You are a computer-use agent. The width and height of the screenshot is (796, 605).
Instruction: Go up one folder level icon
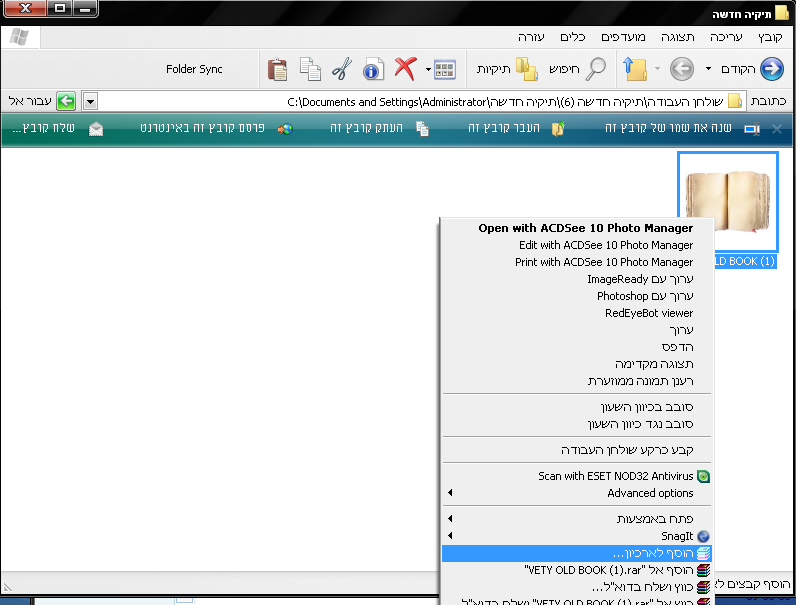(635, 69)
